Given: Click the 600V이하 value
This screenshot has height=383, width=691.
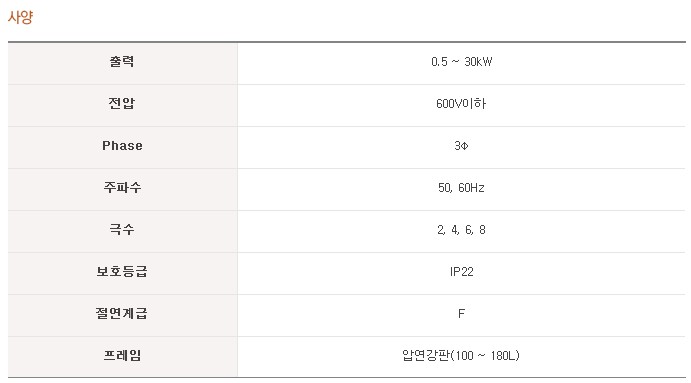Looking at the screenshot, I should point(461,104).
